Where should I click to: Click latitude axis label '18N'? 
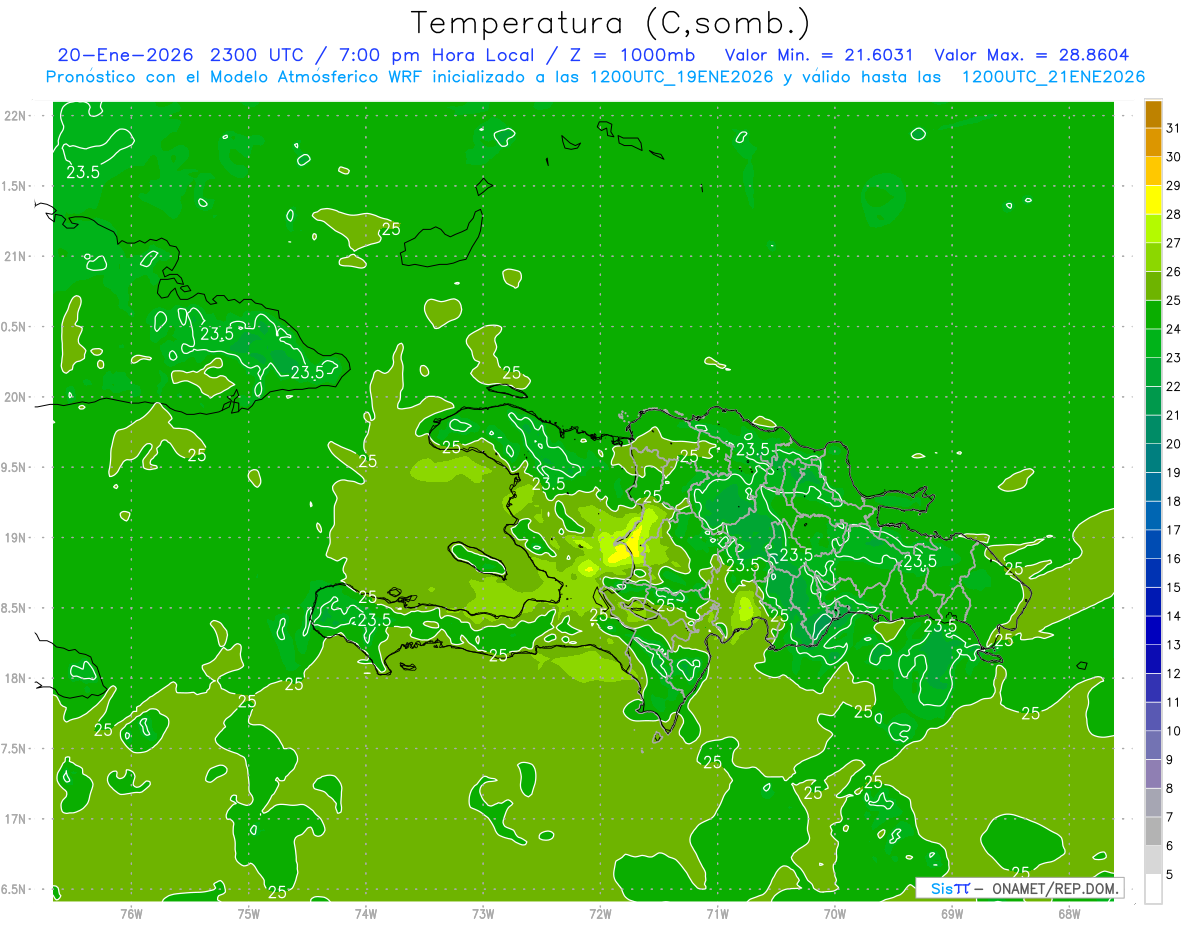(x=15, y=679)
